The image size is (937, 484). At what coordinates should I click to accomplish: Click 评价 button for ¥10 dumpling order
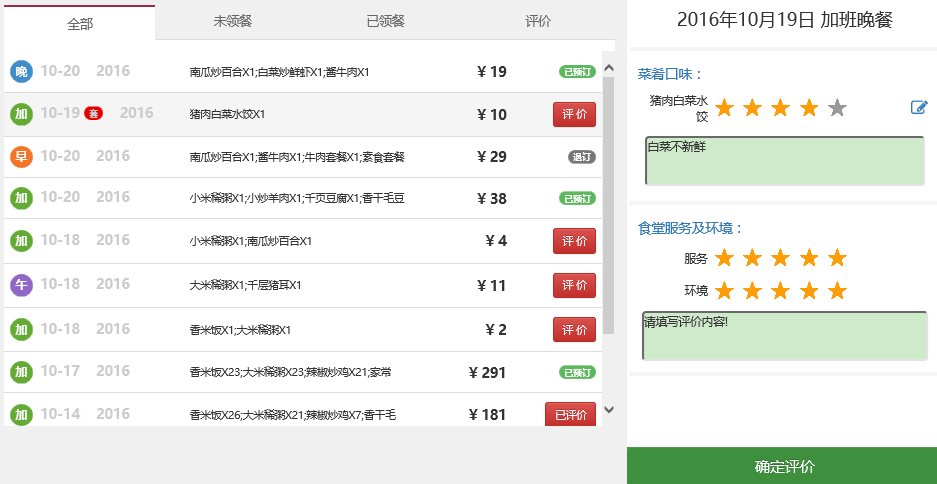point(574,115)
